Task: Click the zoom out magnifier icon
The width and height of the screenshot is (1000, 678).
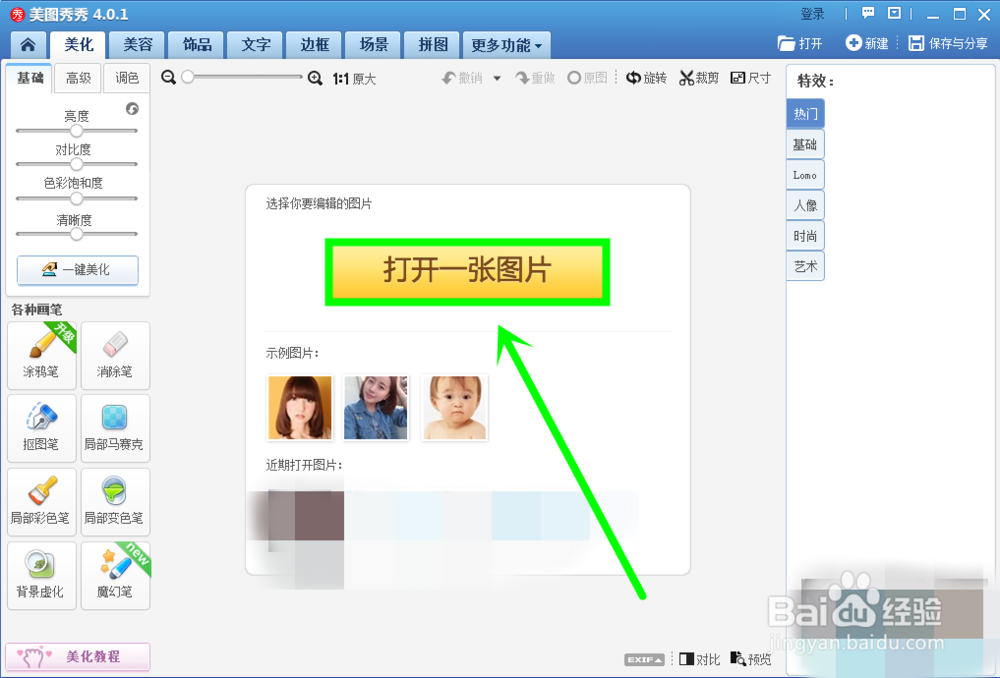Action: (x=168, y=77)
